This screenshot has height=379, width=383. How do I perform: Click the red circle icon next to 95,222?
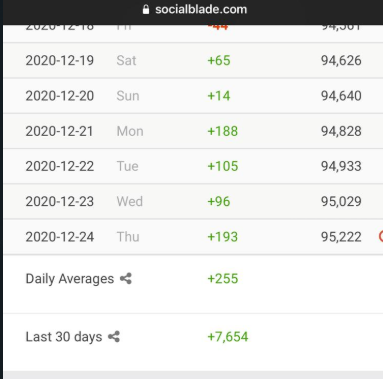381,236
